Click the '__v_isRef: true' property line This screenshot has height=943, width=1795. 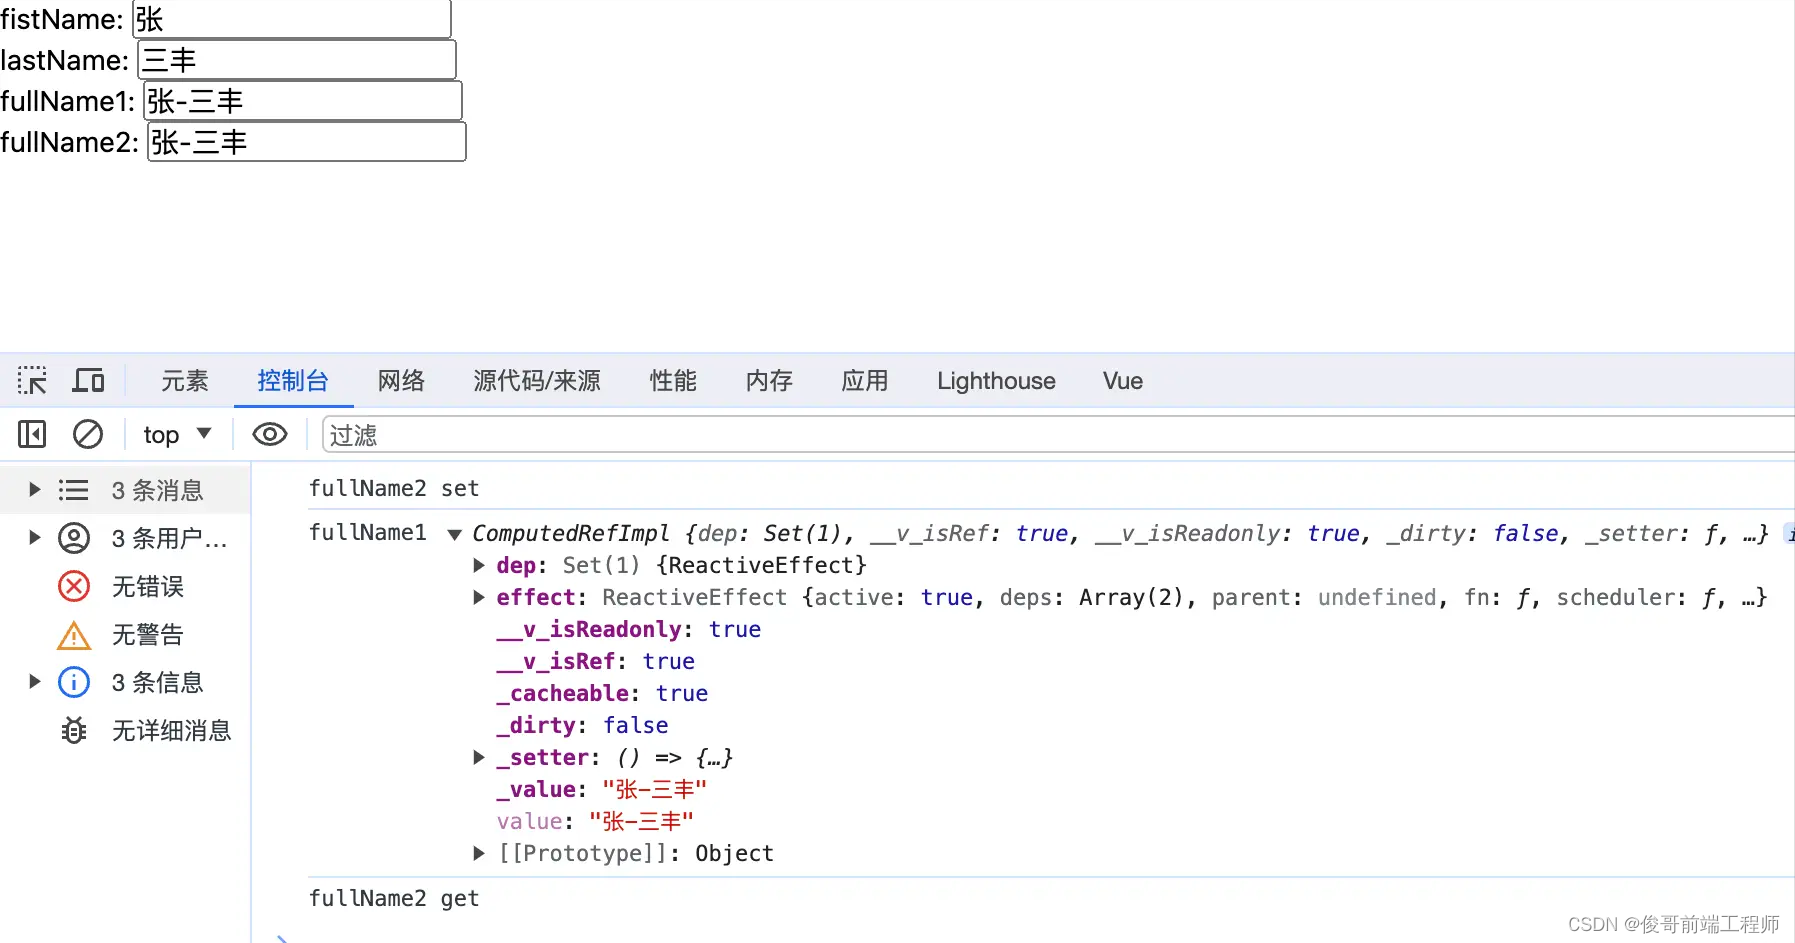coord(595,661)
